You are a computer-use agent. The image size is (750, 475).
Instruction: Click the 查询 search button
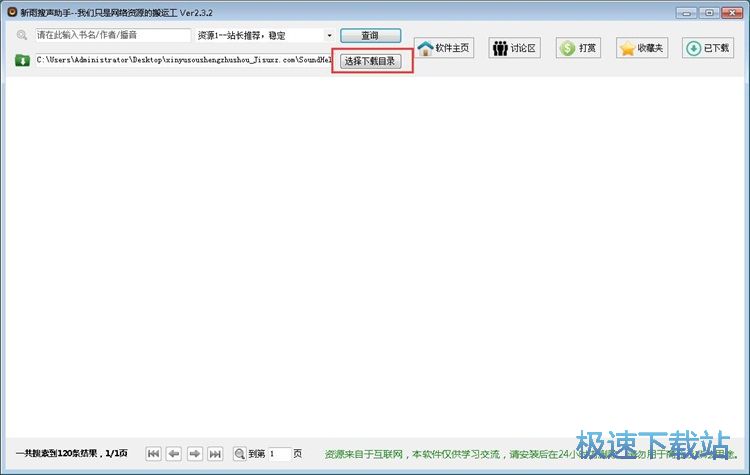pyautogui.click(x=370, y=35)
